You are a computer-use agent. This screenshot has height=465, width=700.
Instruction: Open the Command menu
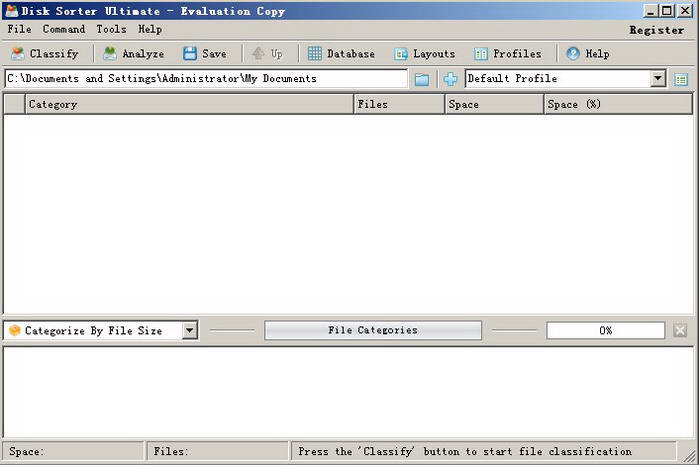(64, 29)
